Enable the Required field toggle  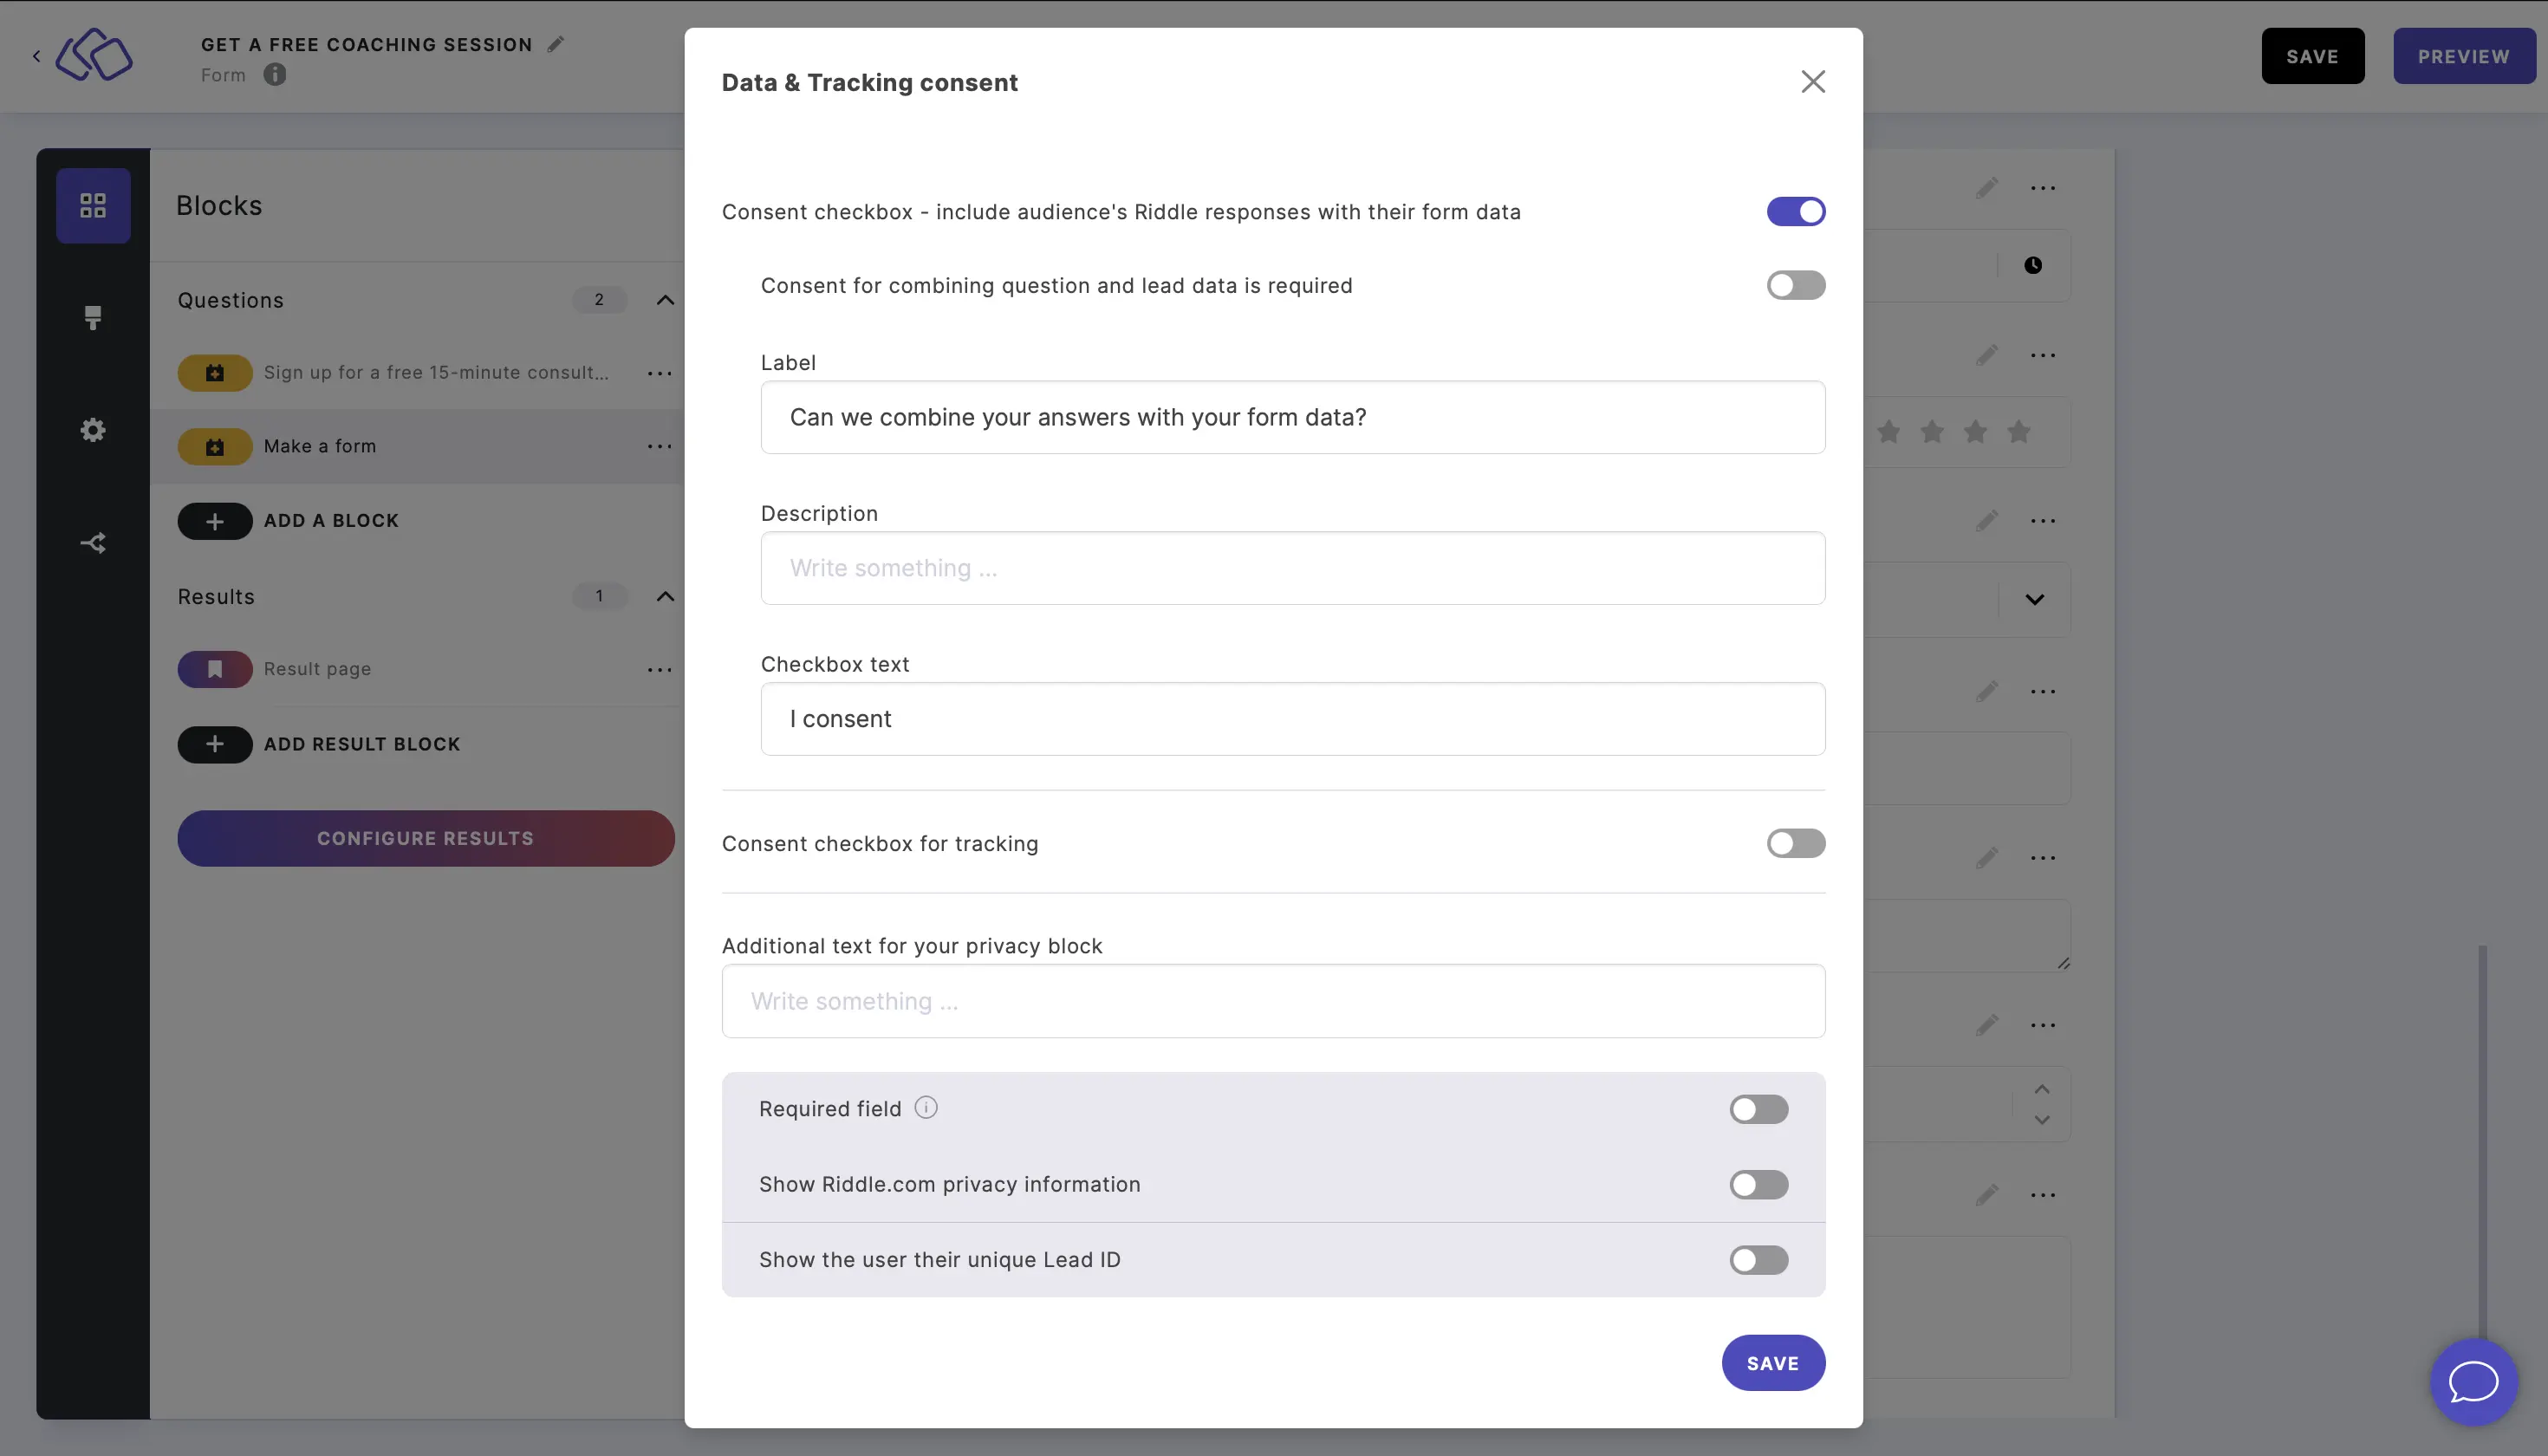click(1758, 1108)
